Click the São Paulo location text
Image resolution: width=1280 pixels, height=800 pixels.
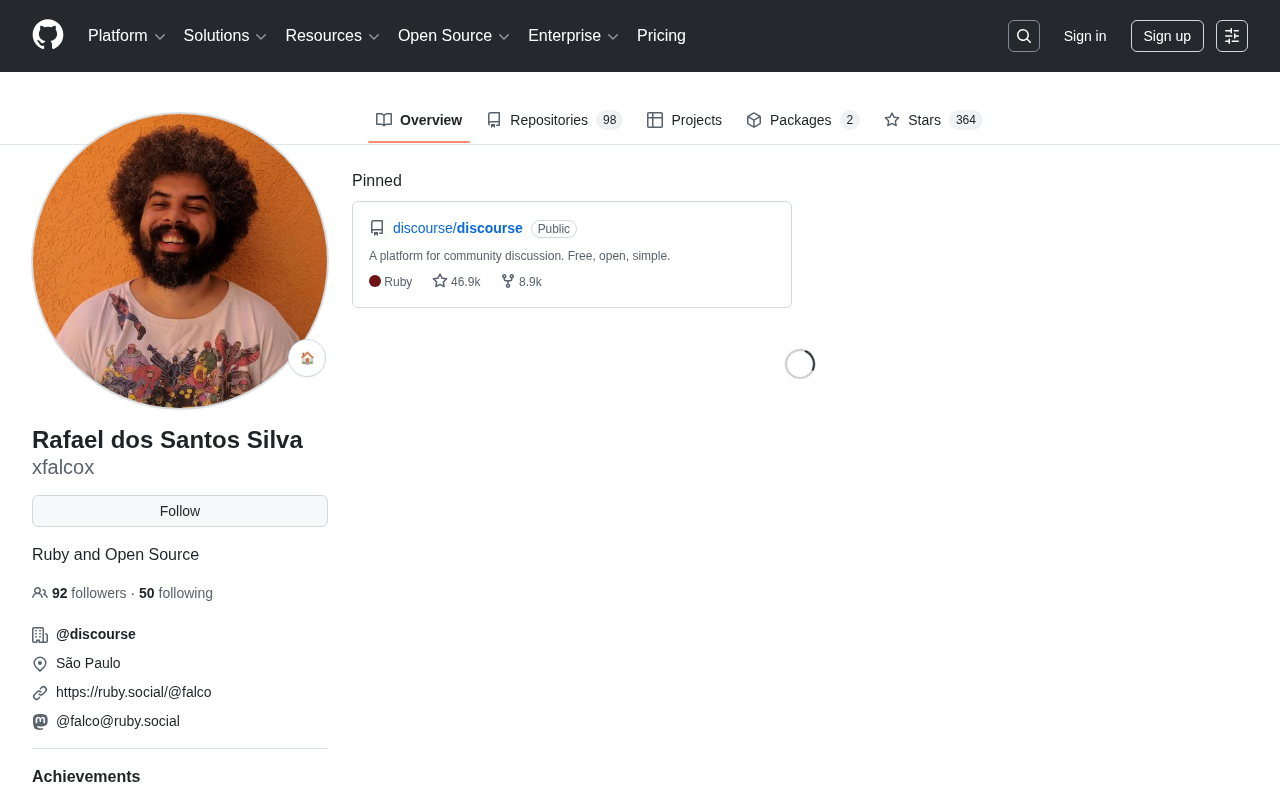click(88, 663)
